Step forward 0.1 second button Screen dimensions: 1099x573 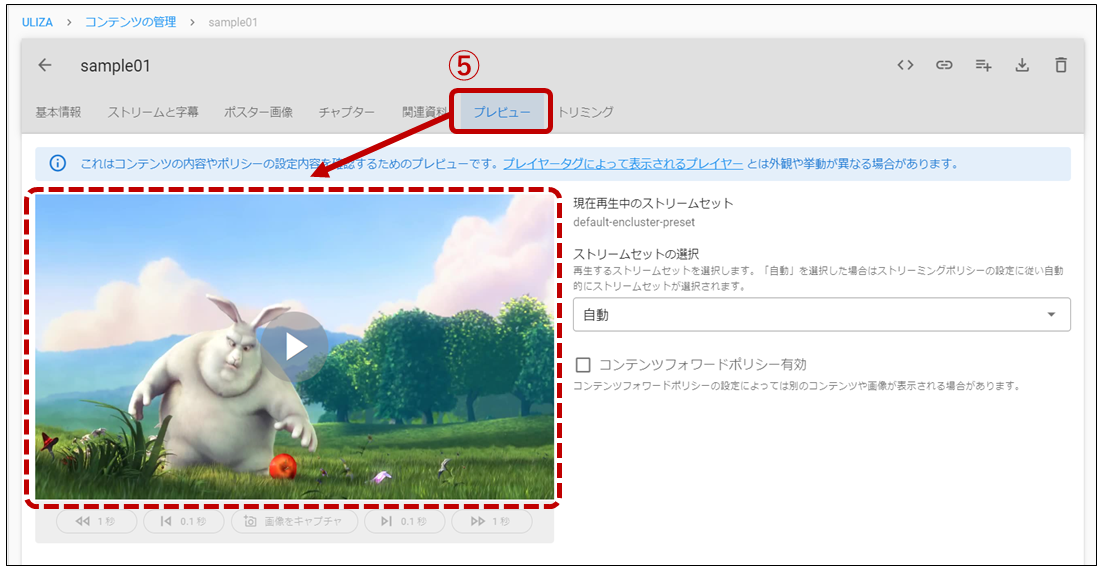click(x=404, y=521)
